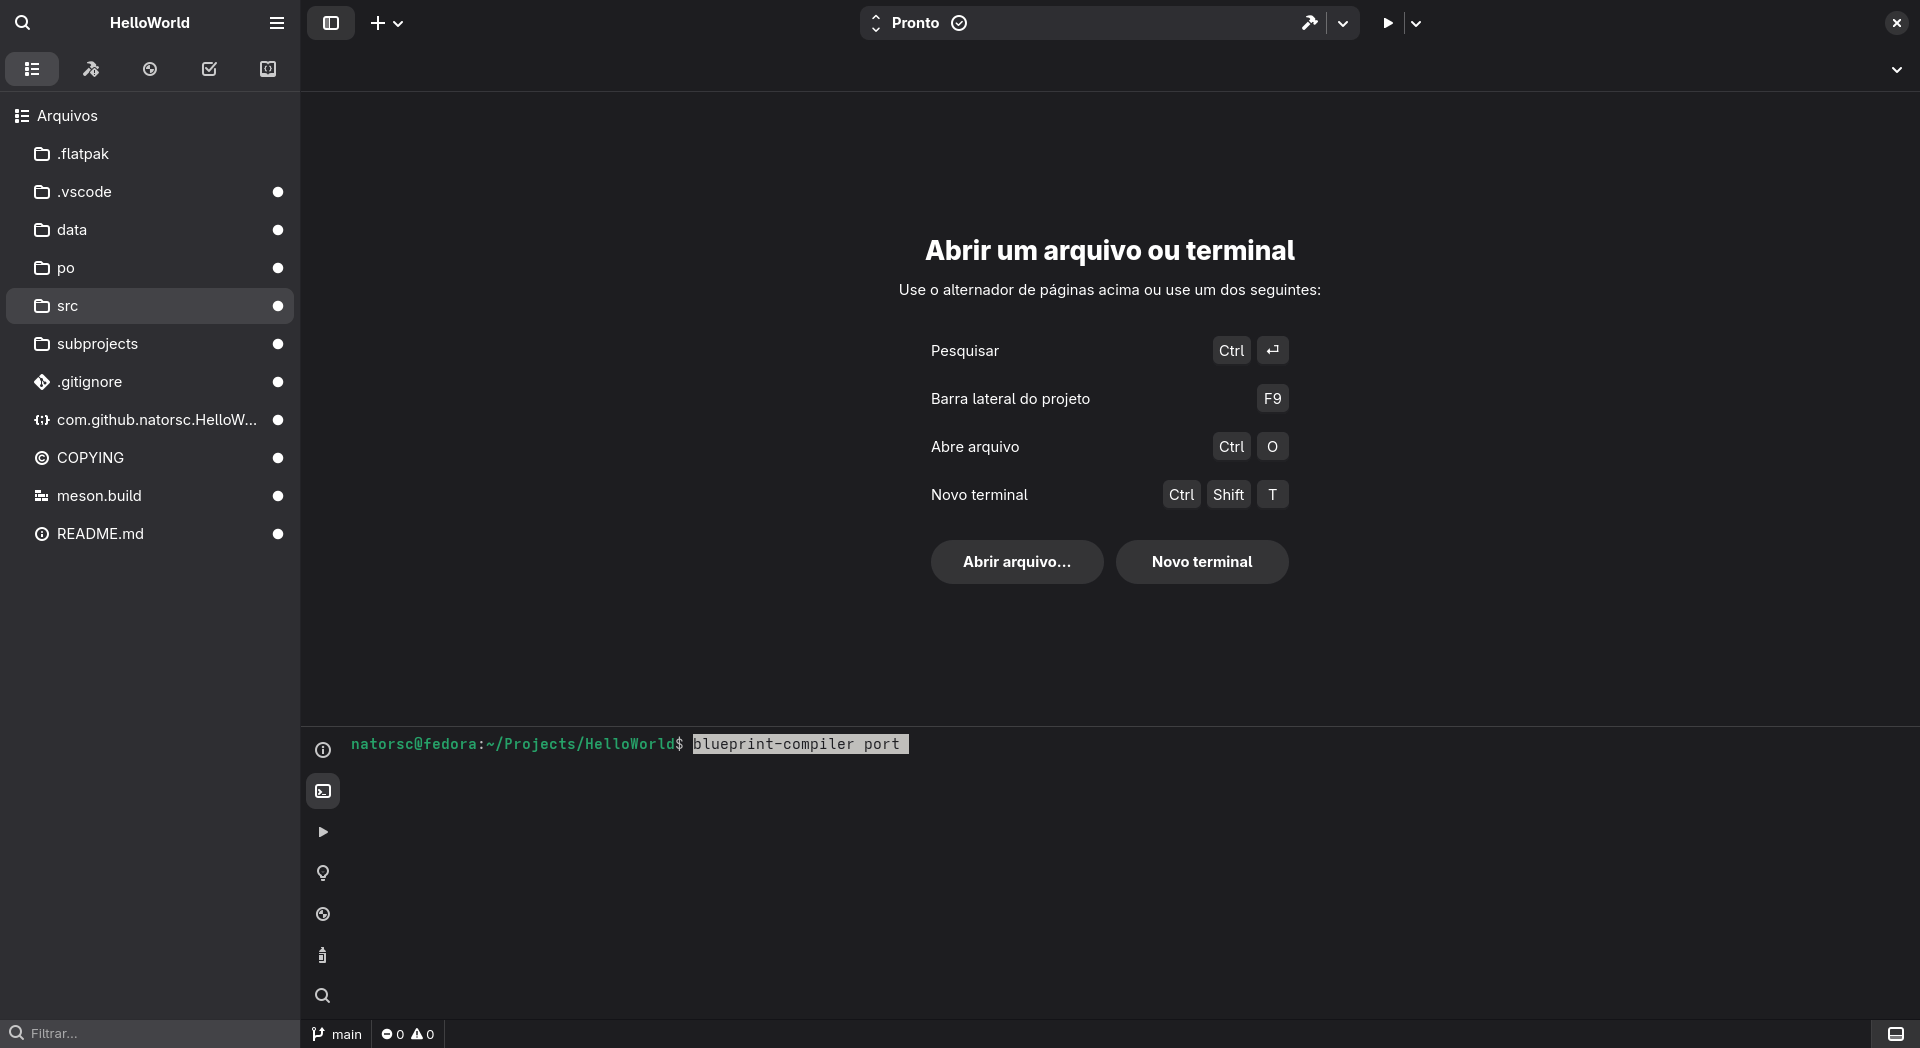Open the README.md file
This screenshot has height=1048, width=1920.
(x=150, y=534)
